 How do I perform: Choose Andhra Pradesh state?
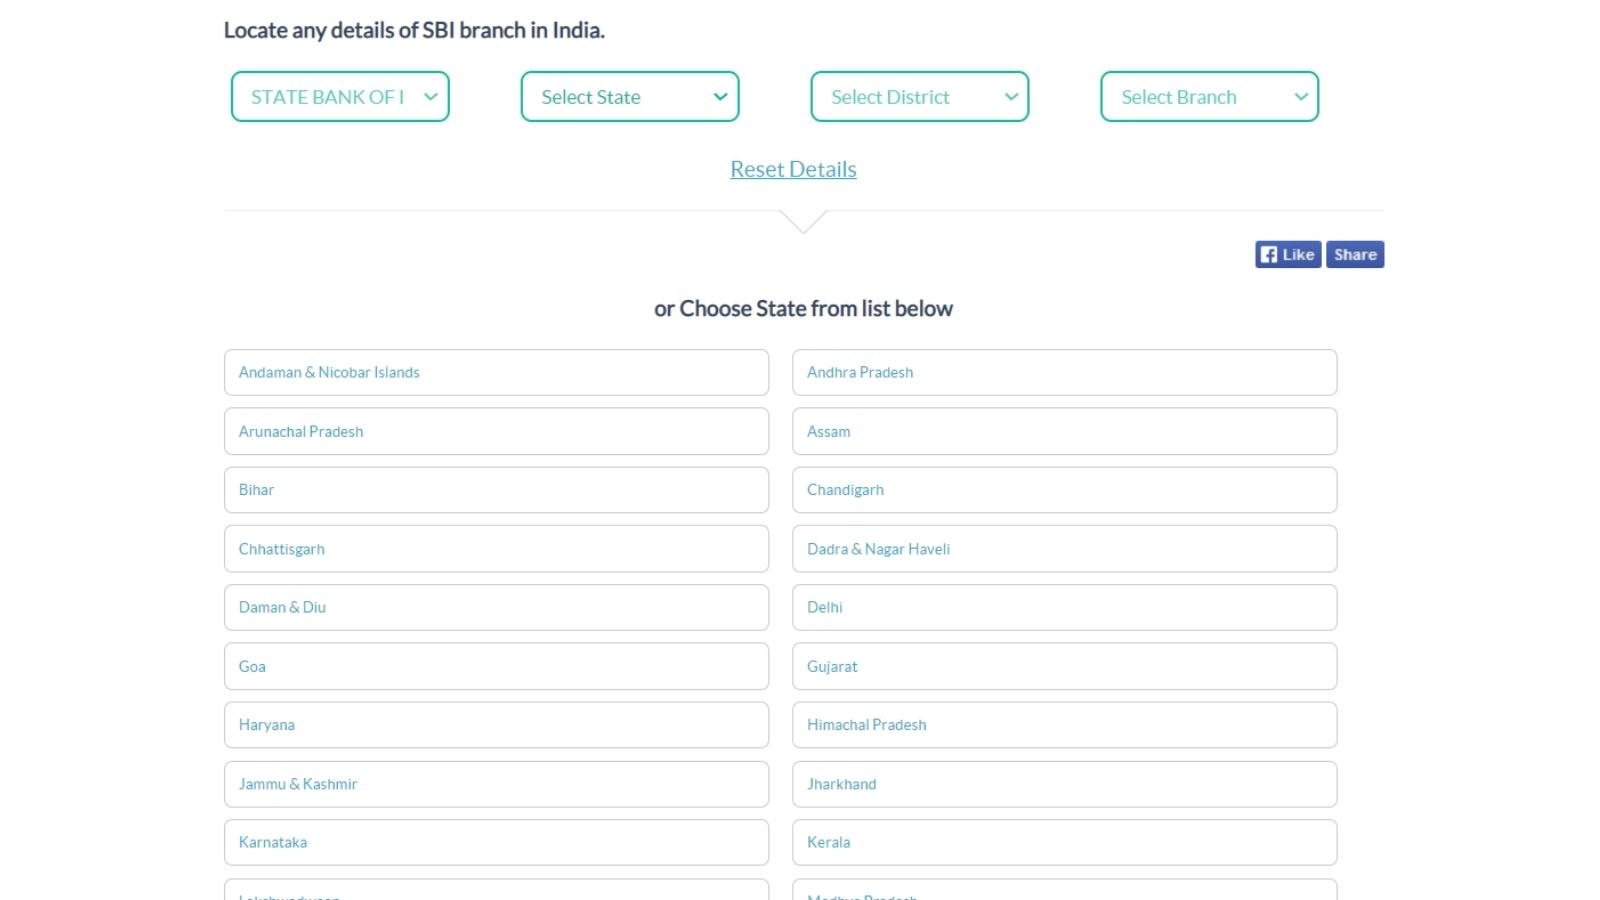tap(1065, 372)
